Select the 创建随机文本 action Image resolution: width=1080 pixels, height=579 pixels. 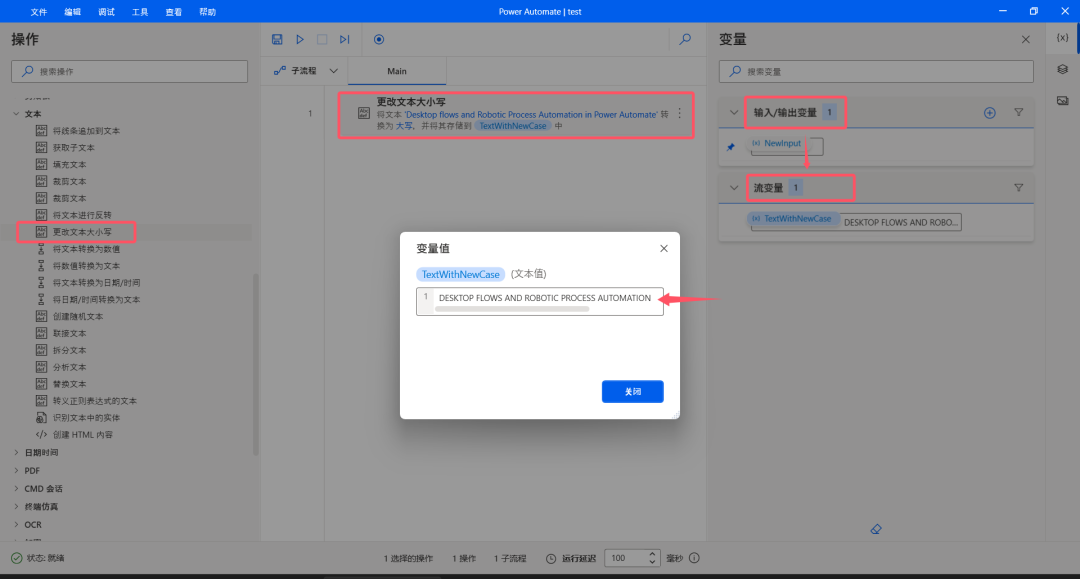point(78,316)
